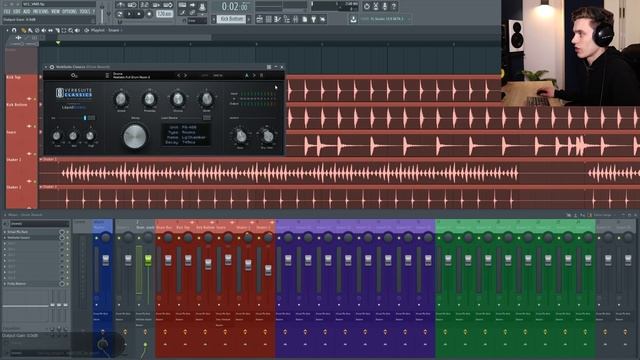Click the Shaker 2 mixer track fader
Image resolution: width=640 pixels, height=360 pixels.
coord(268,270)
